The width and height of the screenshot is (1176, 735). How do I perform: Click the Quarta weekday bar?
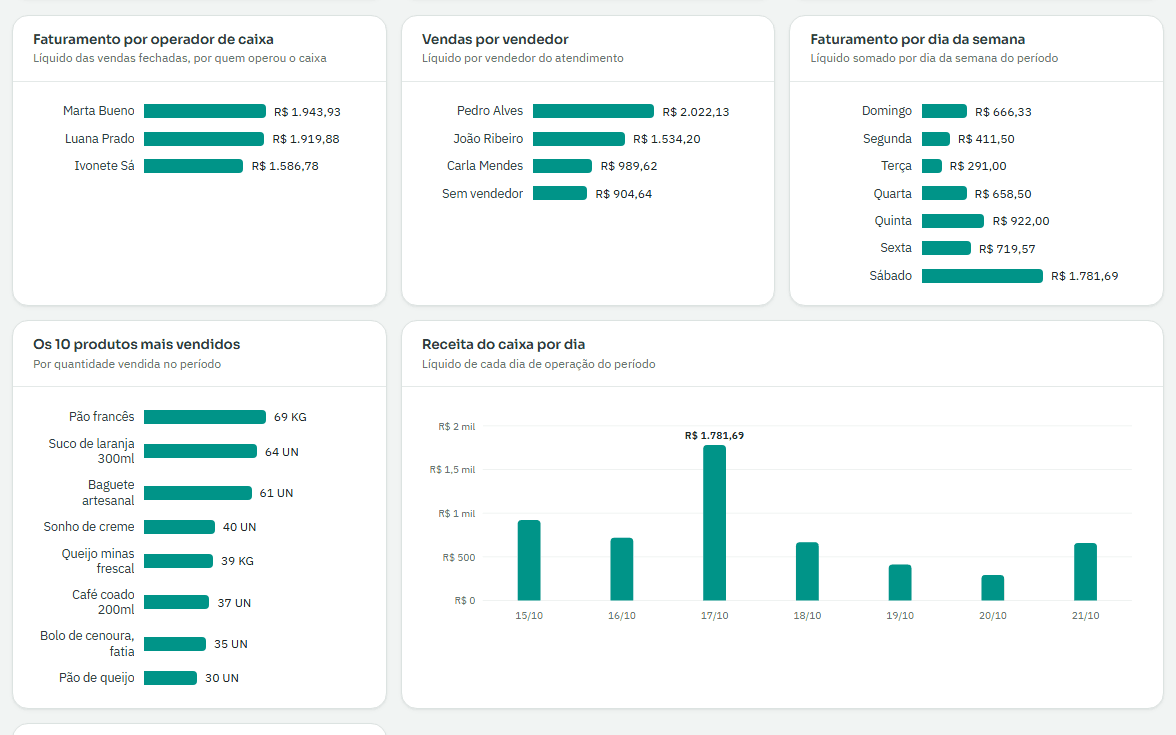(x=944, y=194)
